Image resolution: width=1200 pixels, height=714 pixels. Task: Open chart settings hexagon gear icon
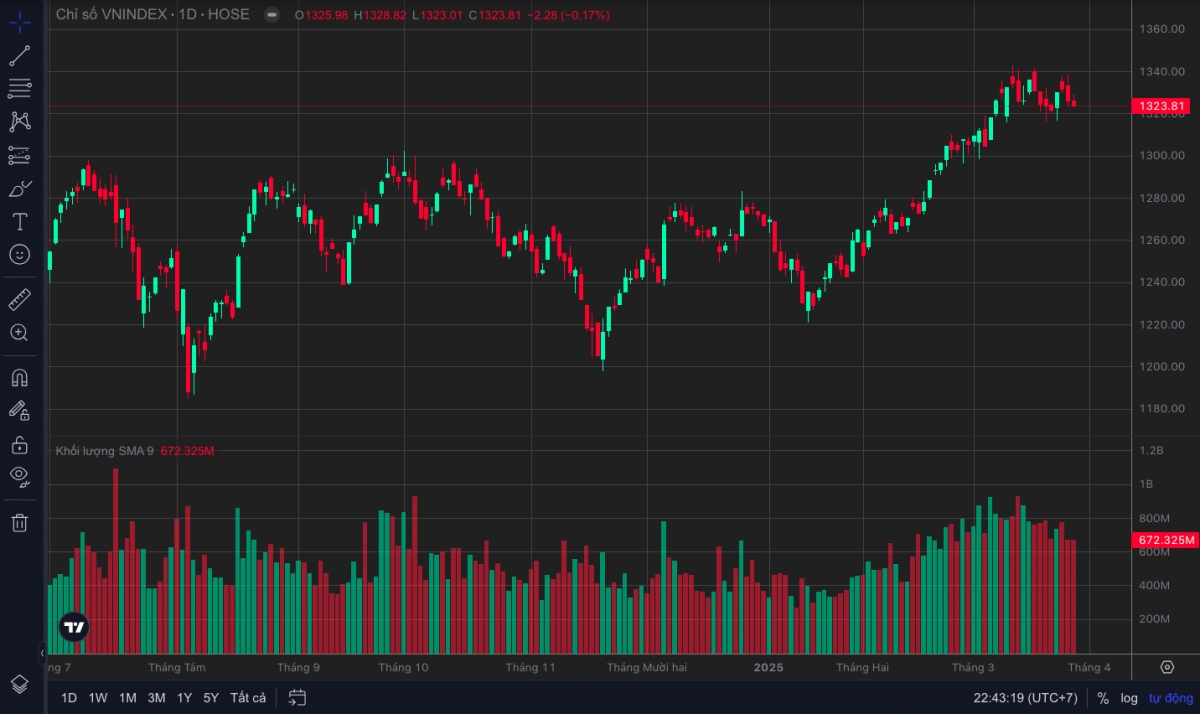(x=1167, y=667)
